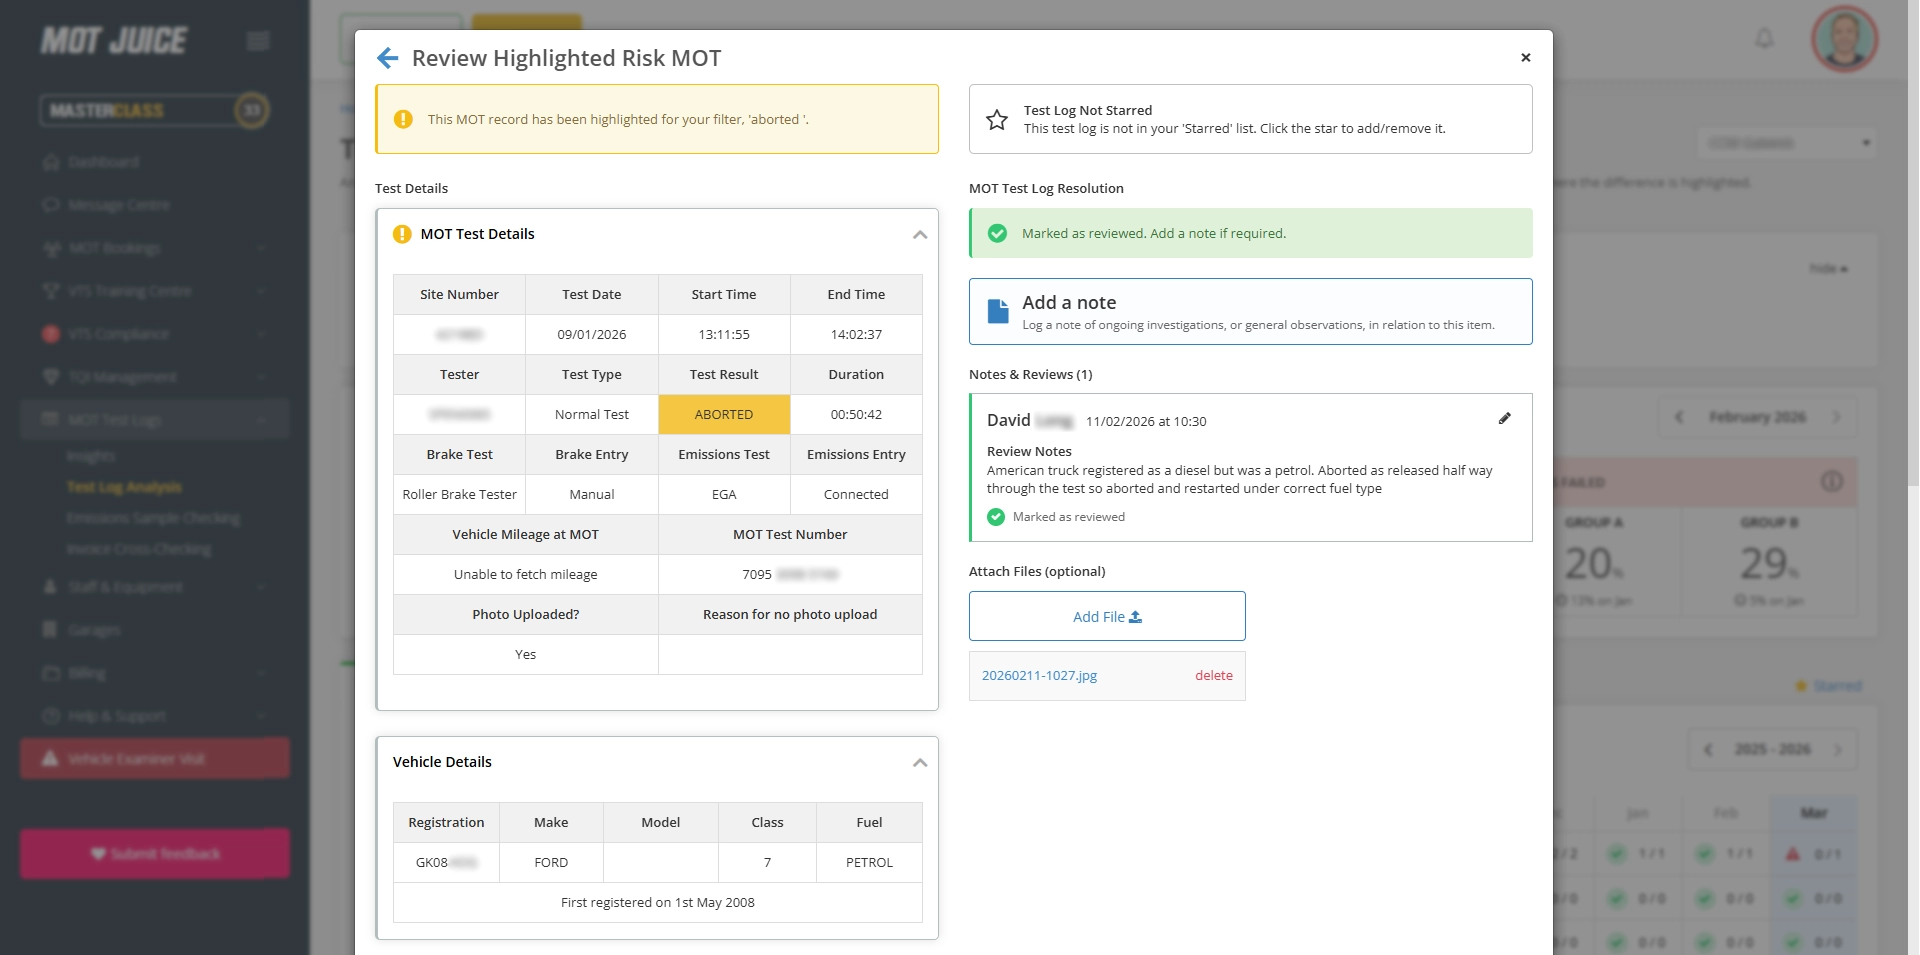Open the notifications bell
The height and width of the screenshot is (955, 1920).
1764,38
